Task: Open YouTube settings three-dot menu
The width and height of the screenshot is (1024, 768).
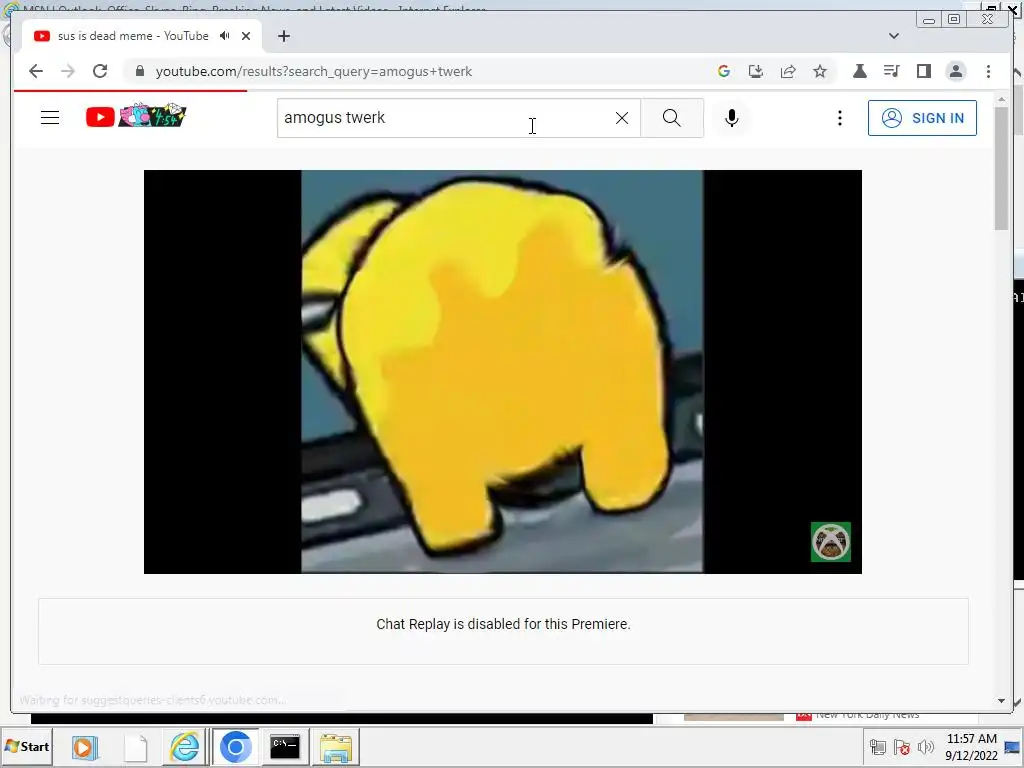Action: [840, 118]
